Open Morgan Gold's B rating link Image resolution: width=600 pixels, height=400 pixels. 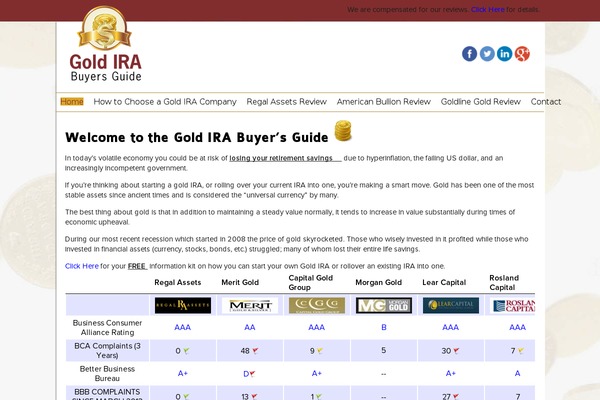pyautogui.click(x=384, y=327)
